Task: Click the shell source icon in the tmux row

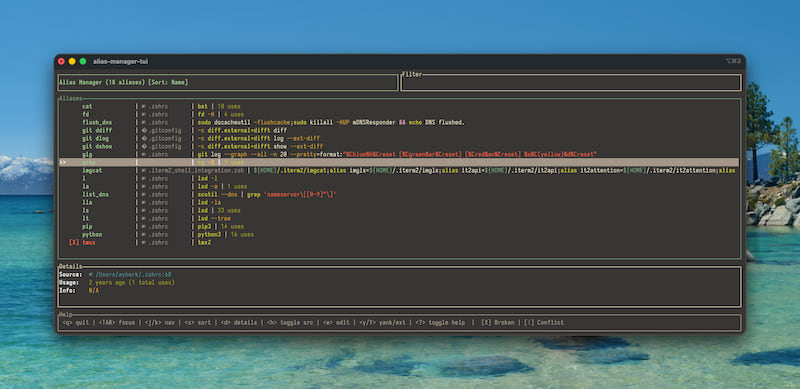Action: [x=144, y=242]
